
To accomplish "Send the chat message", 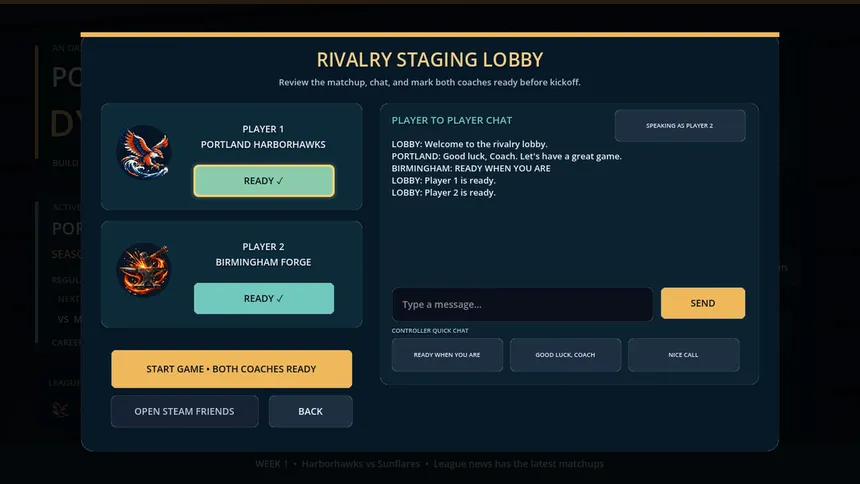I will 703,303.
